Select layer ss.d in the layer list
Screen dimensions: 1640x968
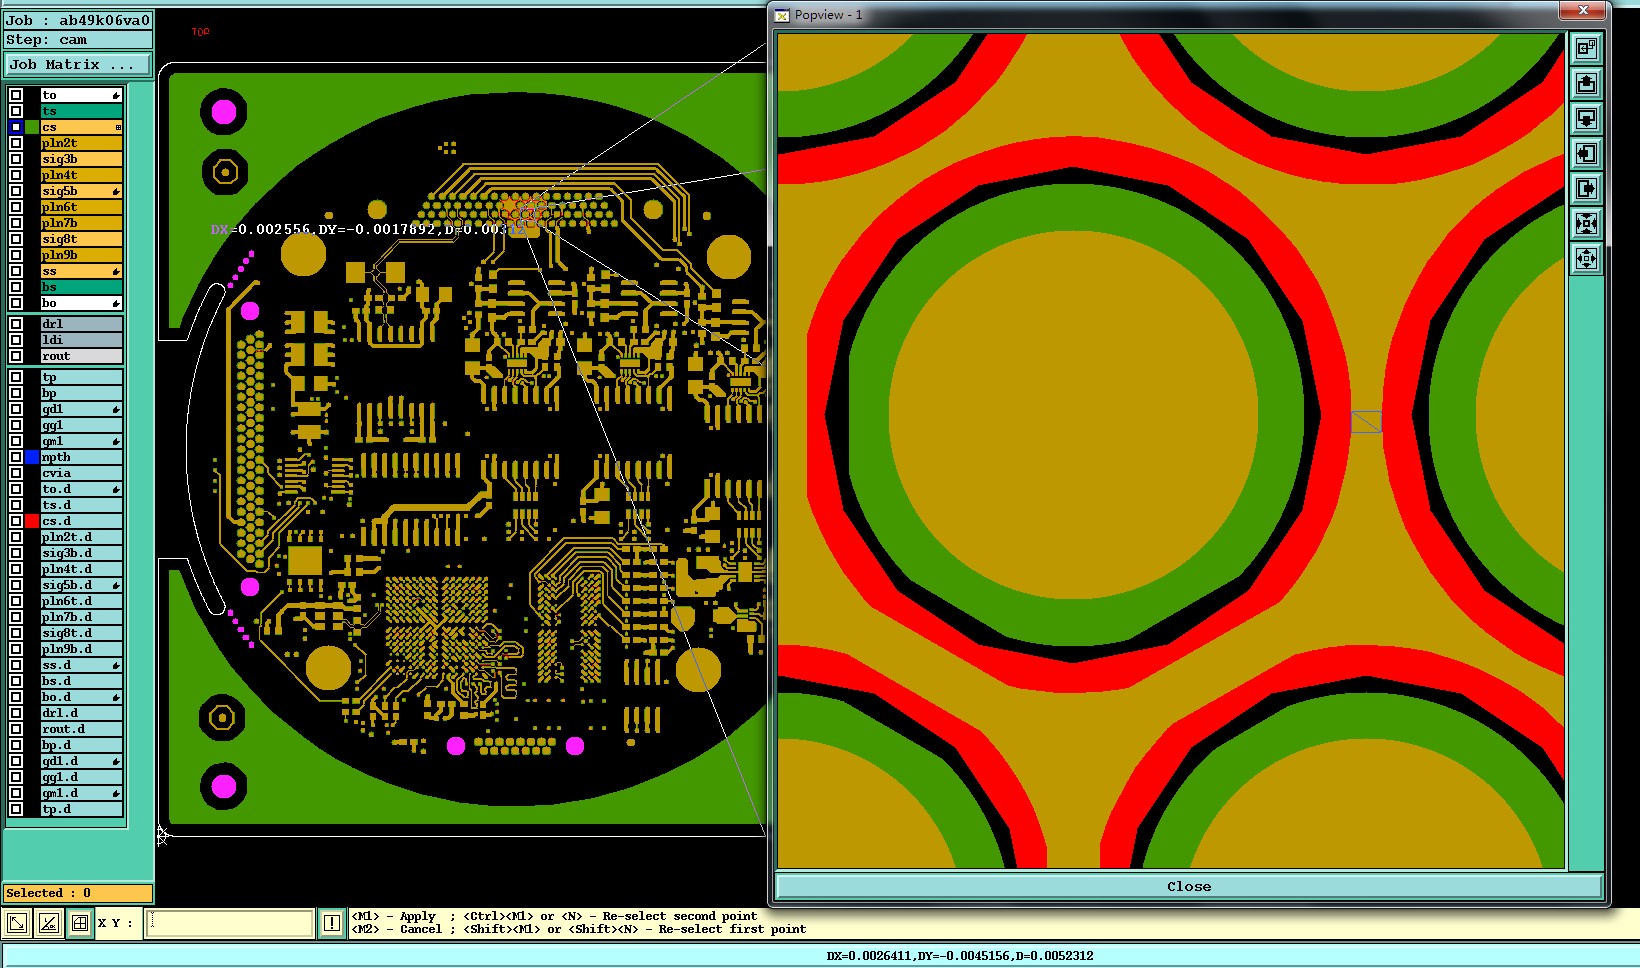pyautogui.click(x=81, y=665)
